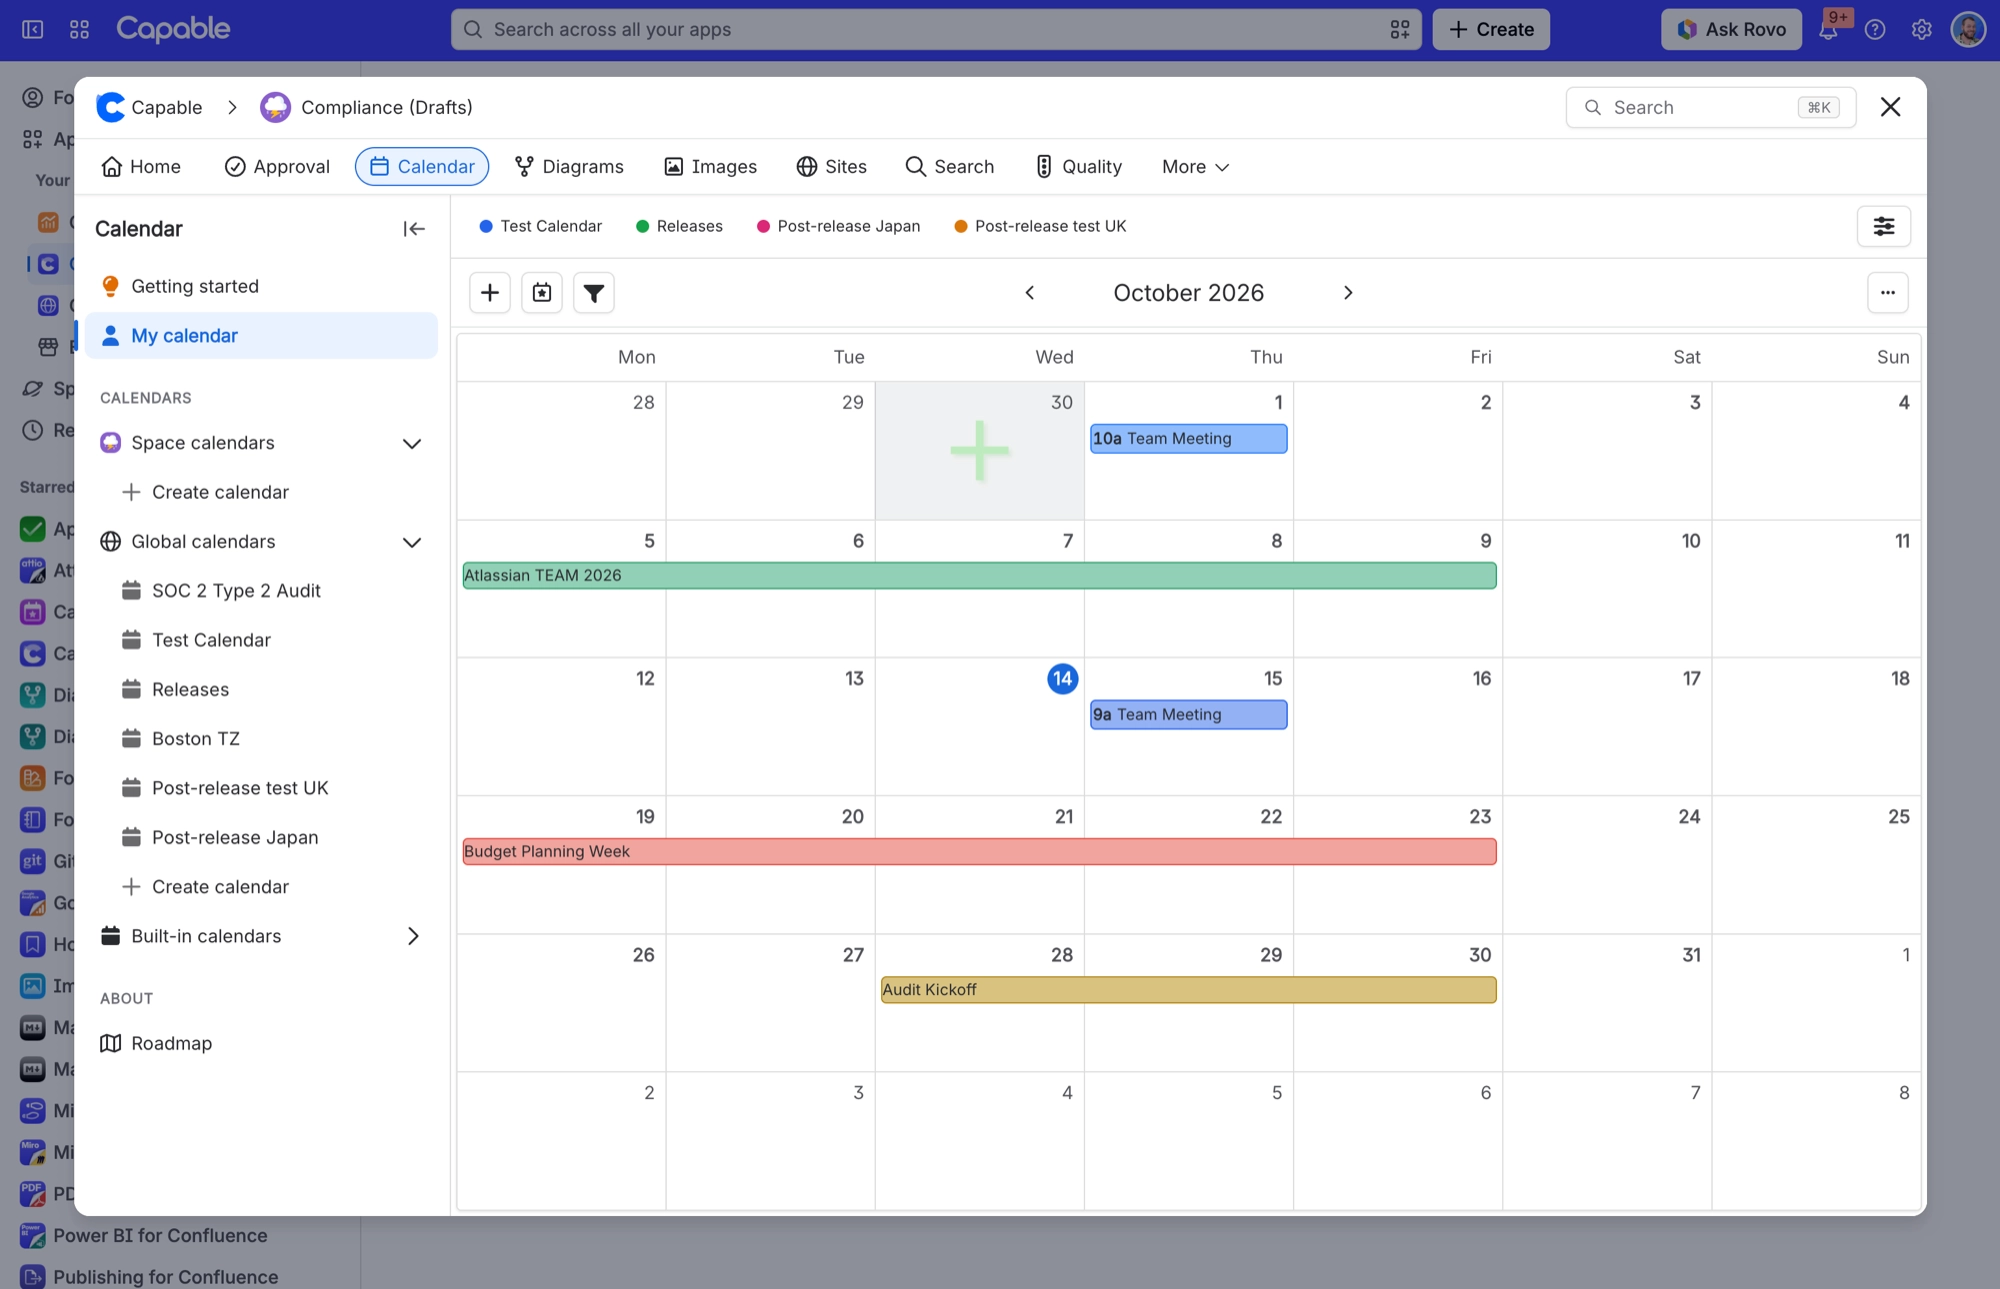The width and height of the screenshot is (2000, 1289).
Task: Open the help question mark icon
Action: (x=1875, y=30)
